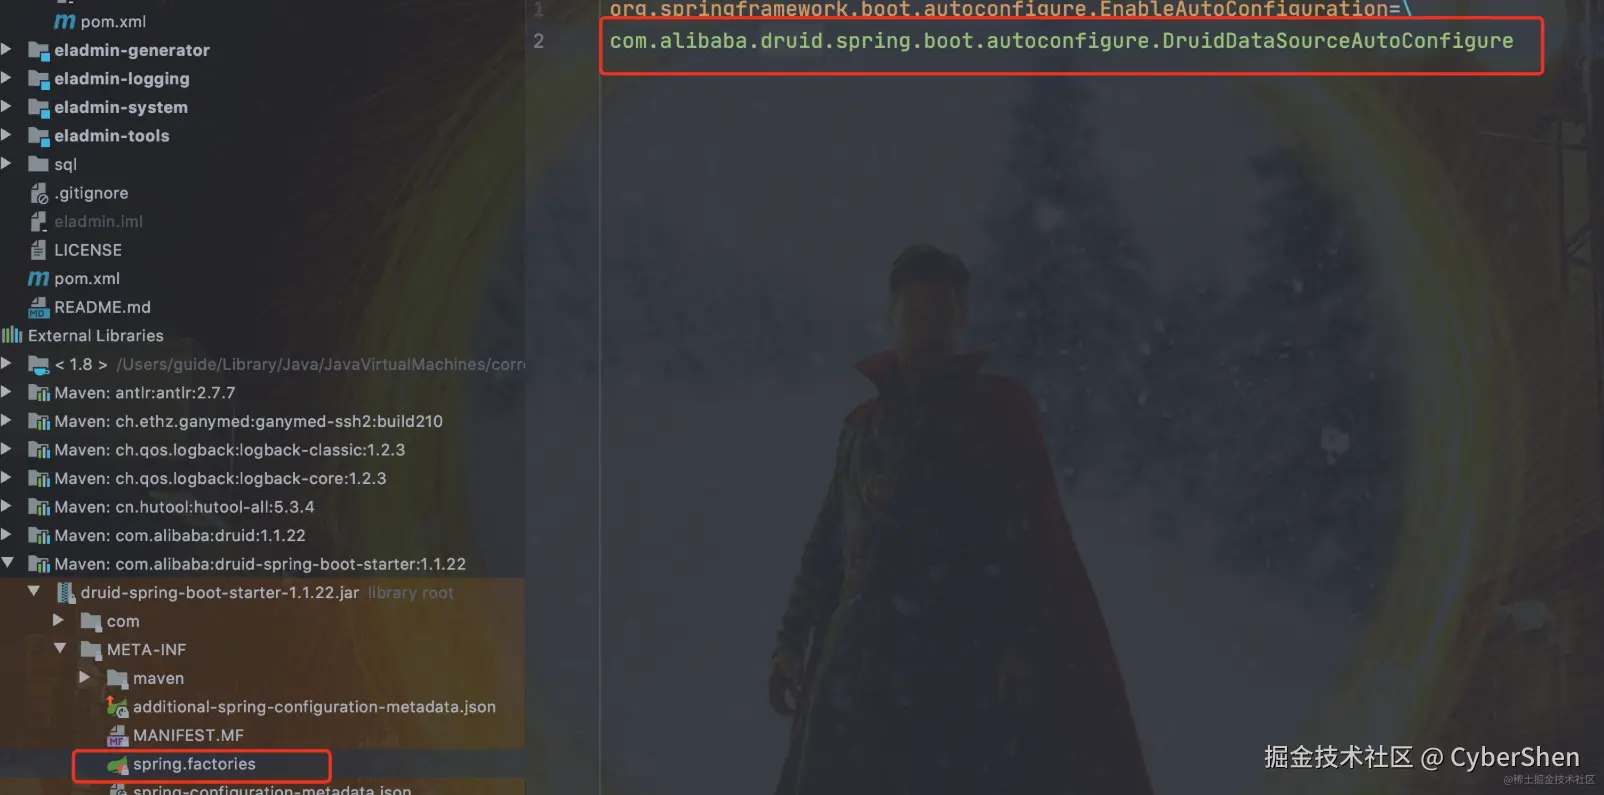
Task: Click the eladmin-system module folder icon
Action: [x=39, y=107]
